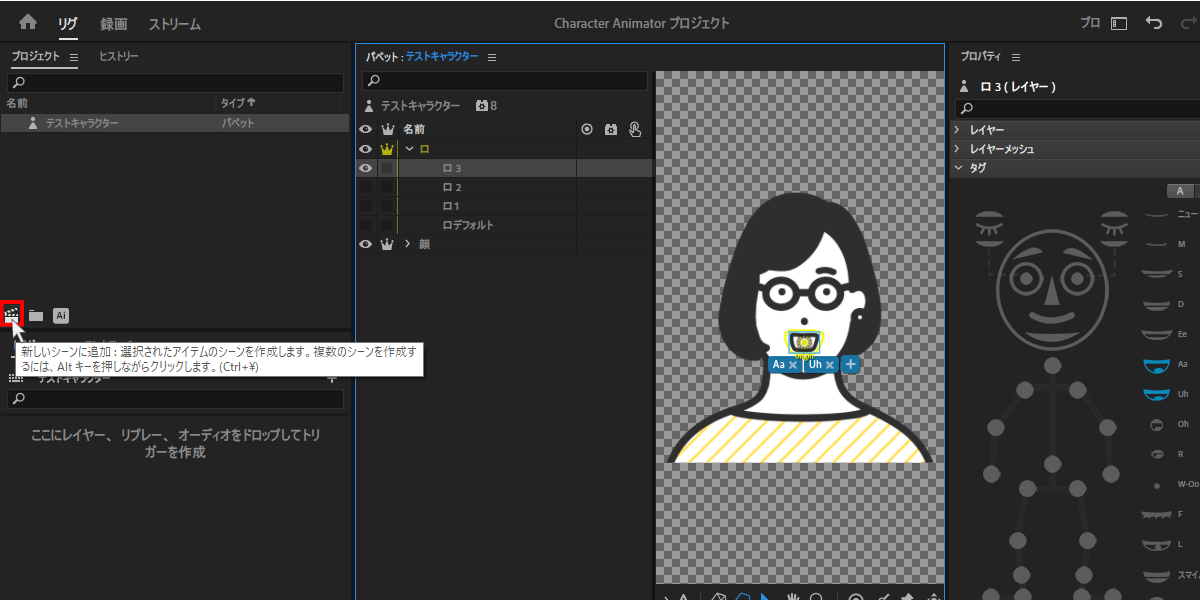This screenshot has width=1200, height=600.
Task: Click the add to new scene clapperboard icon
Action: point(12,315)
